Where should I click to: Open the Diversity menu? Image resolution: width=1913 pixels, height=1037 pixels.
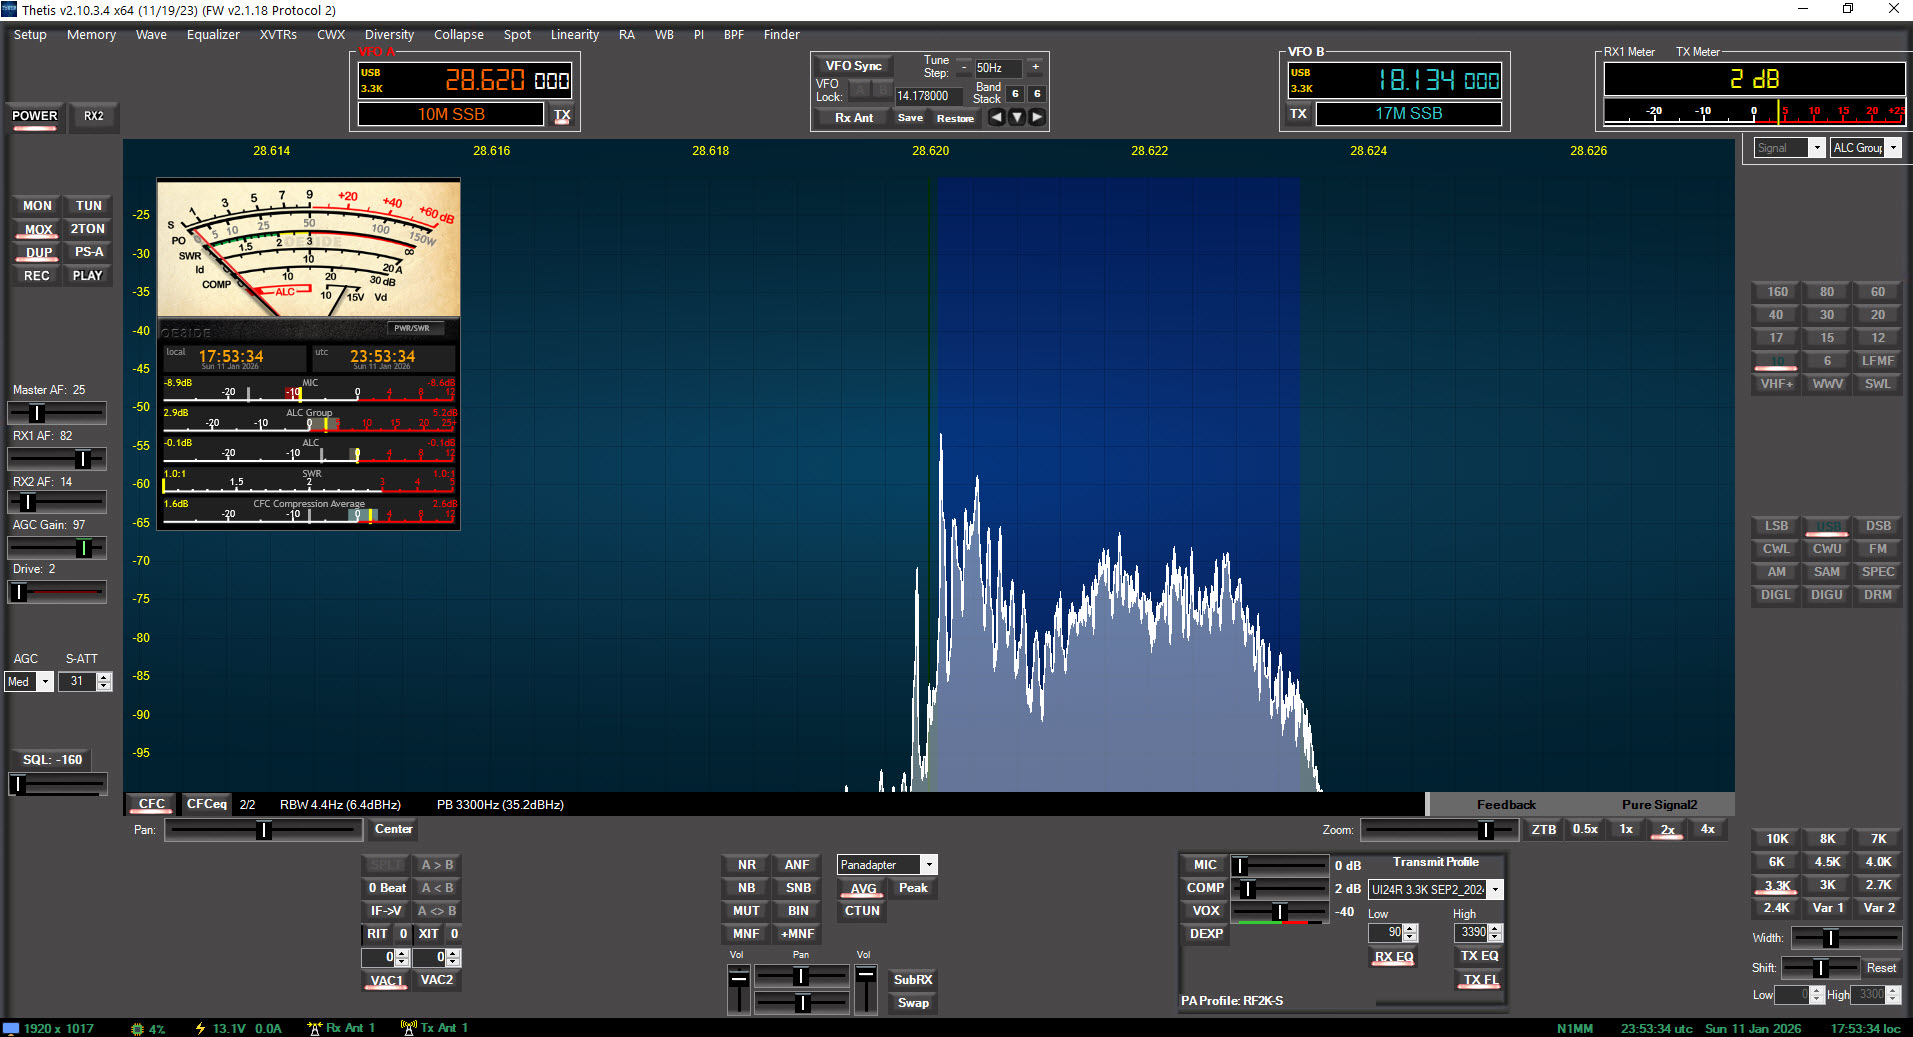click(x=389, y=35)
